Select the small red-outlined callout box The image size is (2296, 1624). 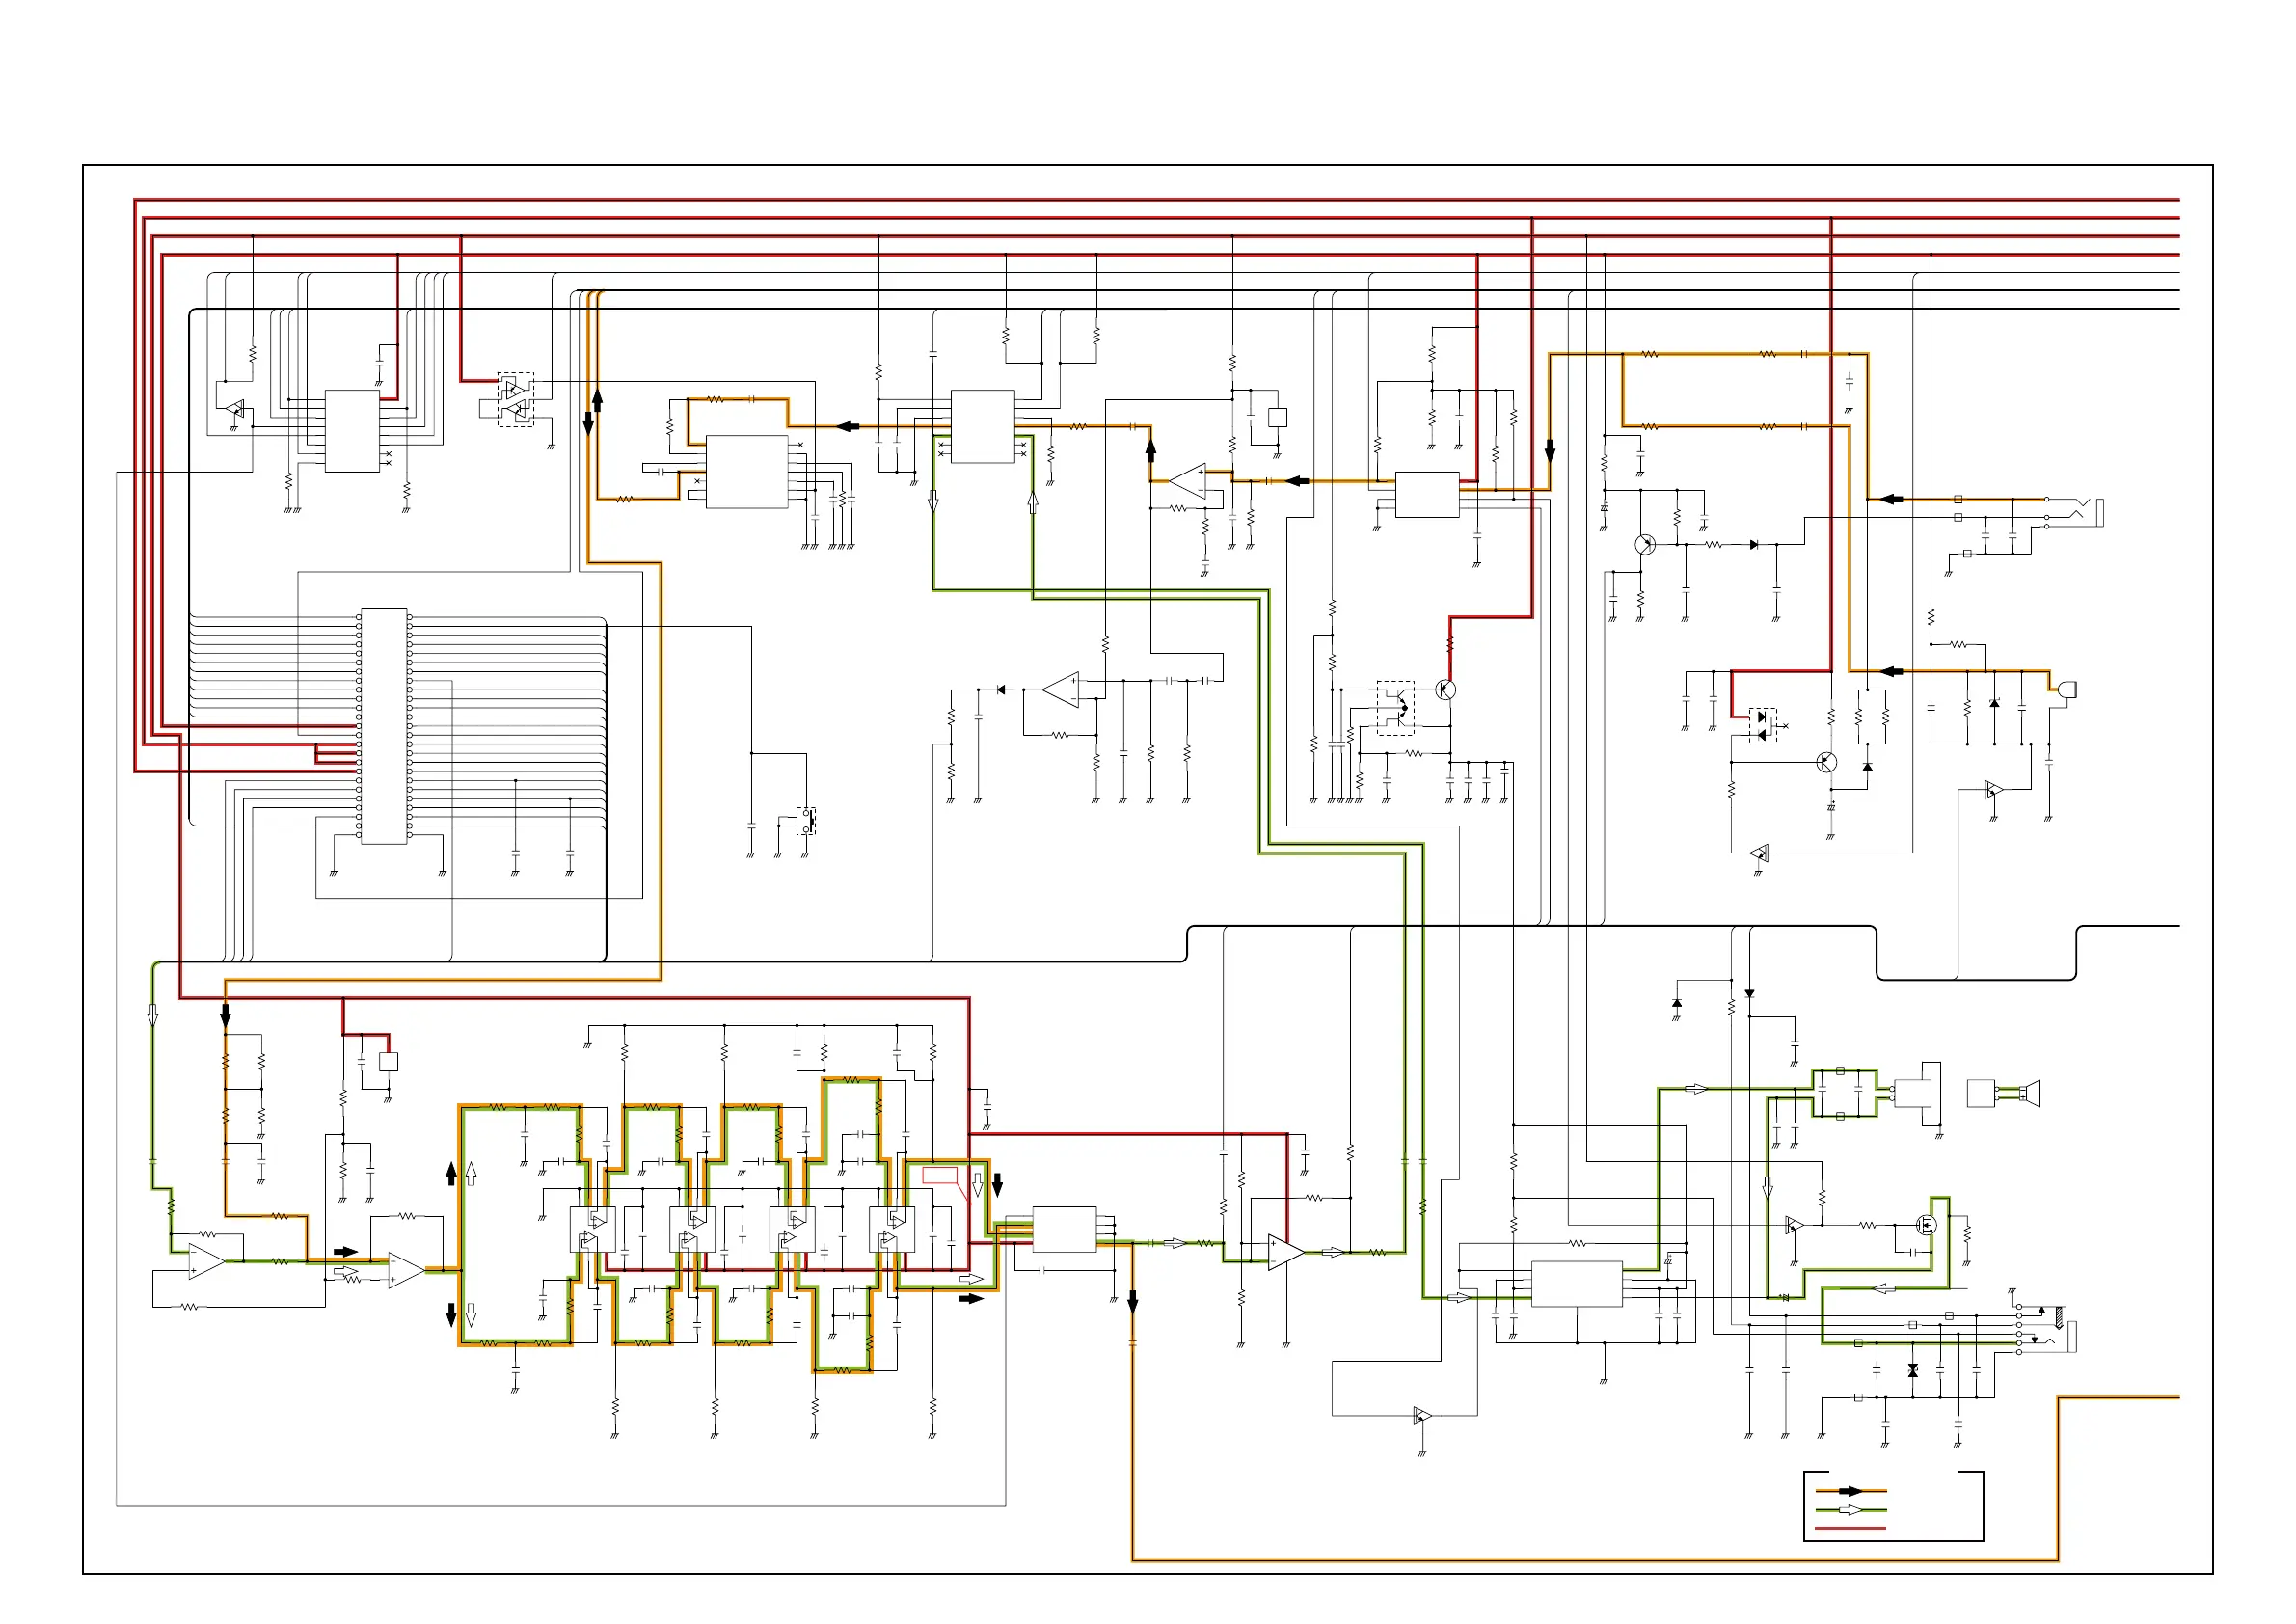point(940,1176)
